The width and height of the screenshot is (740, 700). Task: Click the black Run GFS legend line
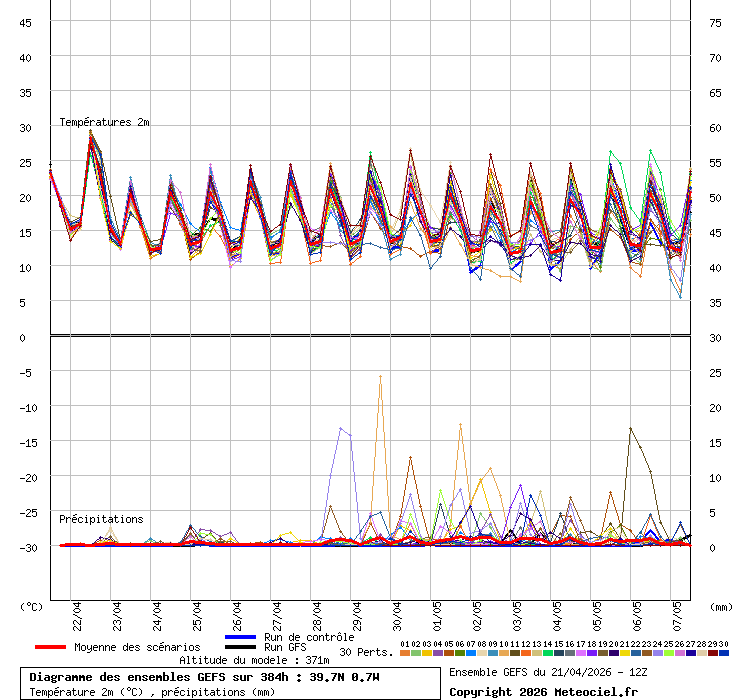click(240, 647)
